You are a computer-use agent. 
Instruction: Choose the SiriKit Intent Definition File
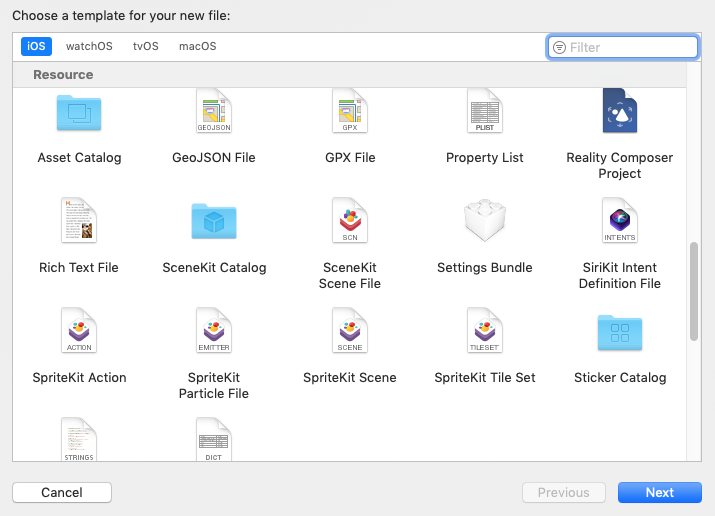[x=620, y=221]
